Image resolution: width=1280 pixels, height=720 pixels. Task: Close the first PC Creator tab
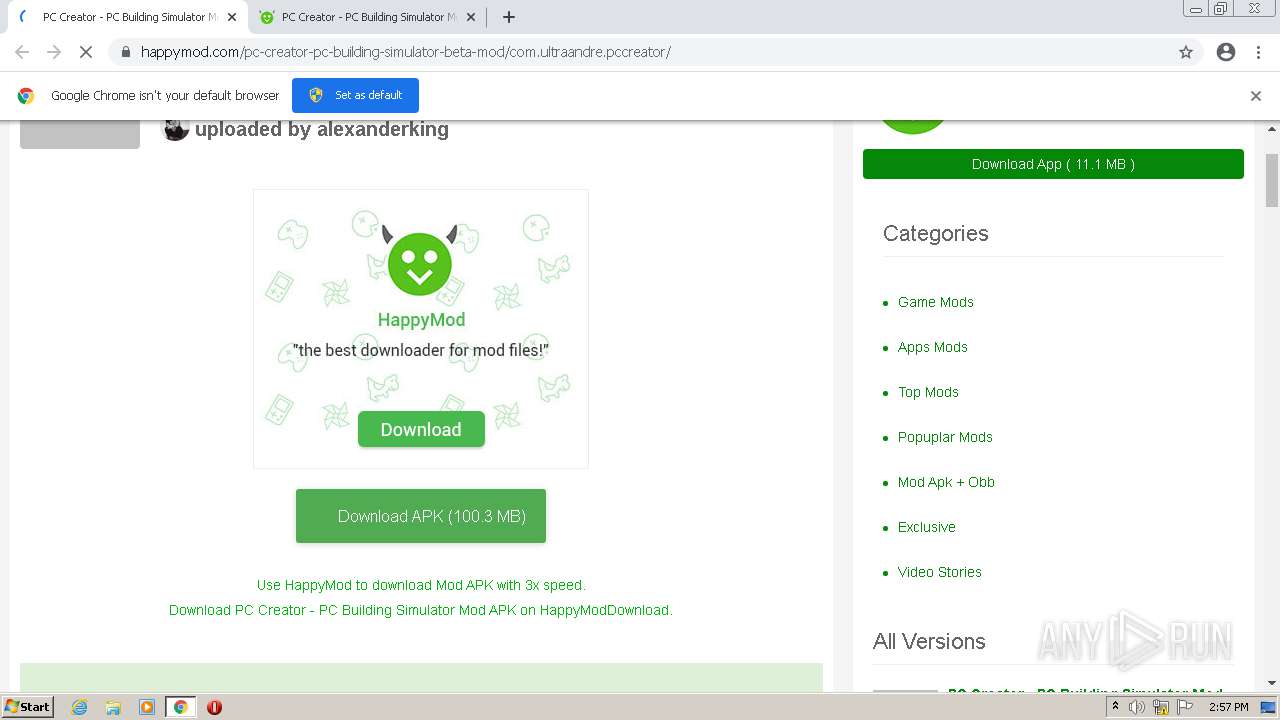(x=232, y=17)
